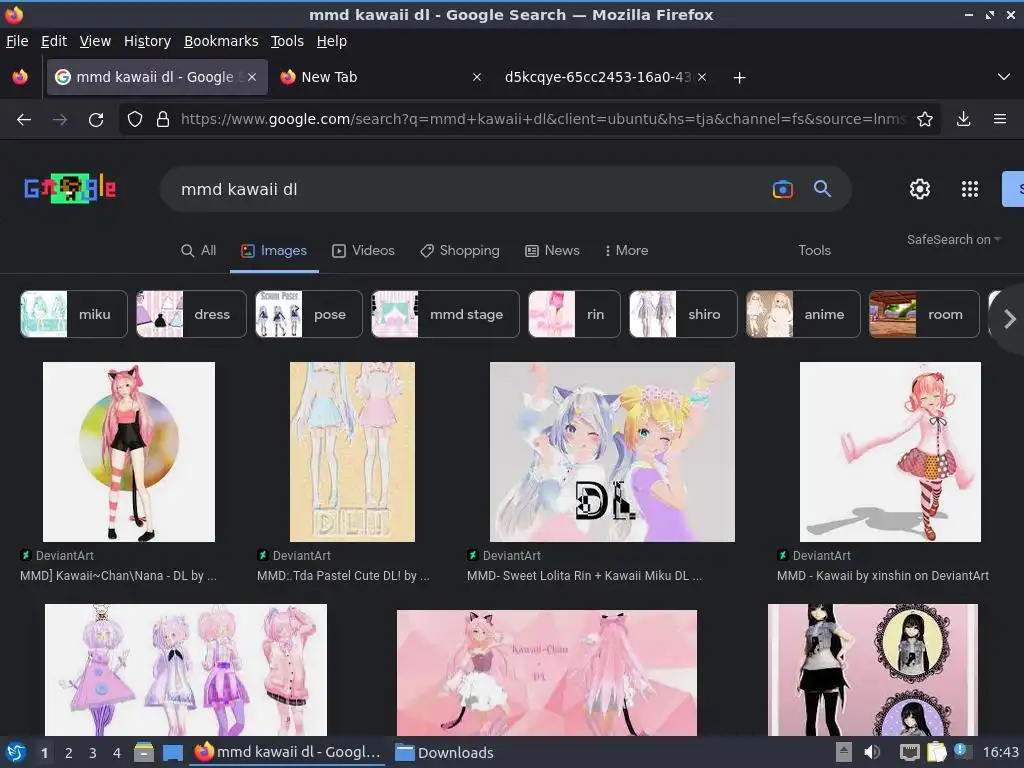Close the mmd kawaii dl Google tab

pyautogui.click(x=252, y=77)
